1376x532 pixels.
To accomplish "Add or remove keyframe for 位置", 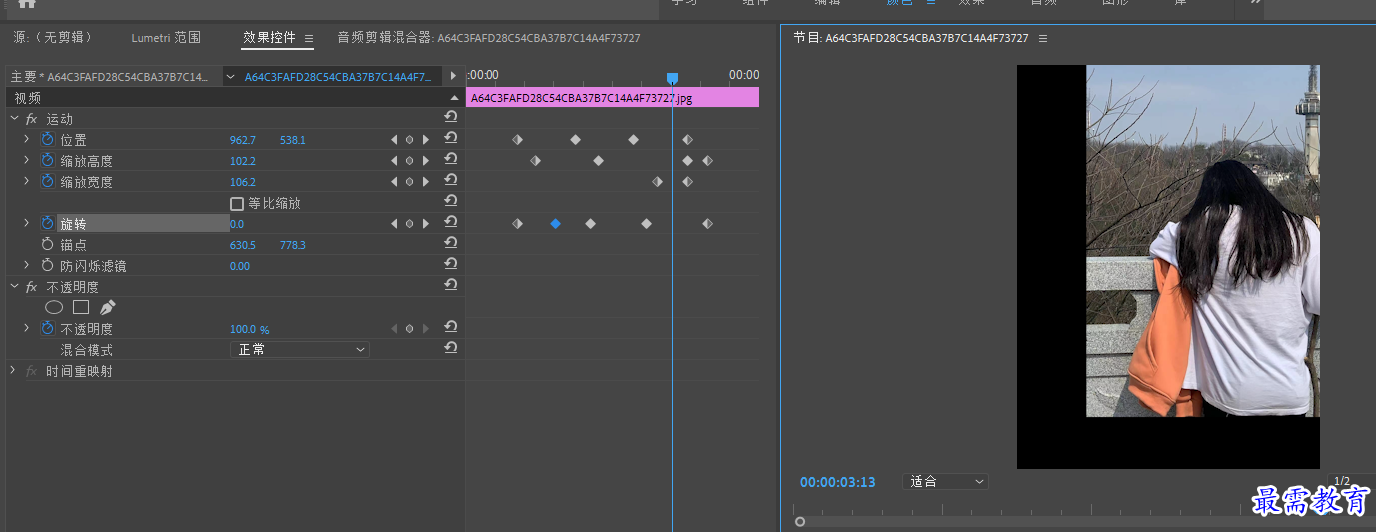I will tap(409, 140).
